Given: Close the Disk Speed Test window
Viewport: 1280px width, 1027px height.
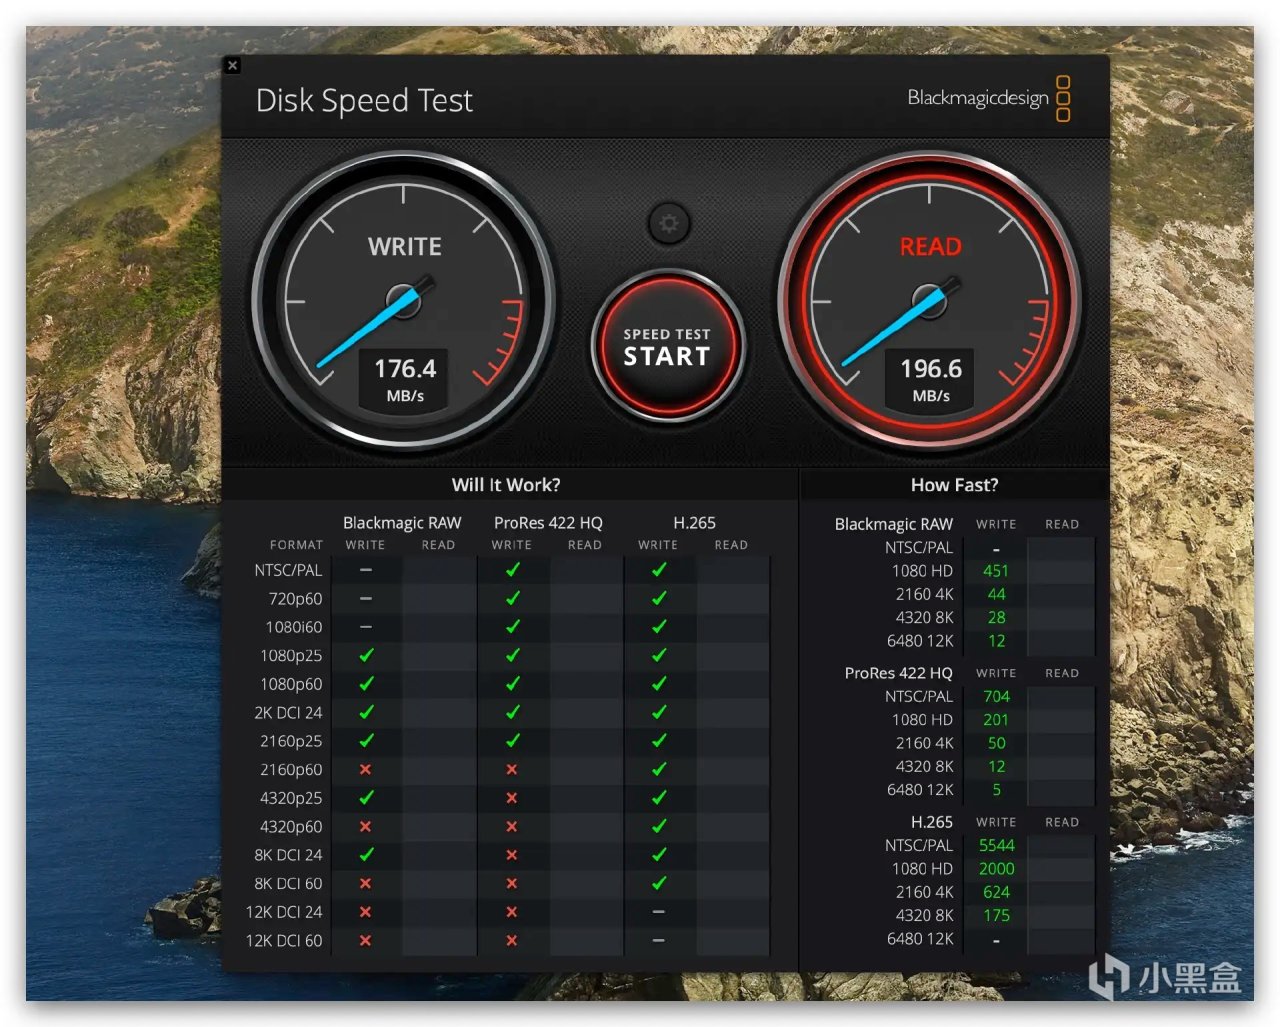Looking at the screenshot, I should (232, 65).
